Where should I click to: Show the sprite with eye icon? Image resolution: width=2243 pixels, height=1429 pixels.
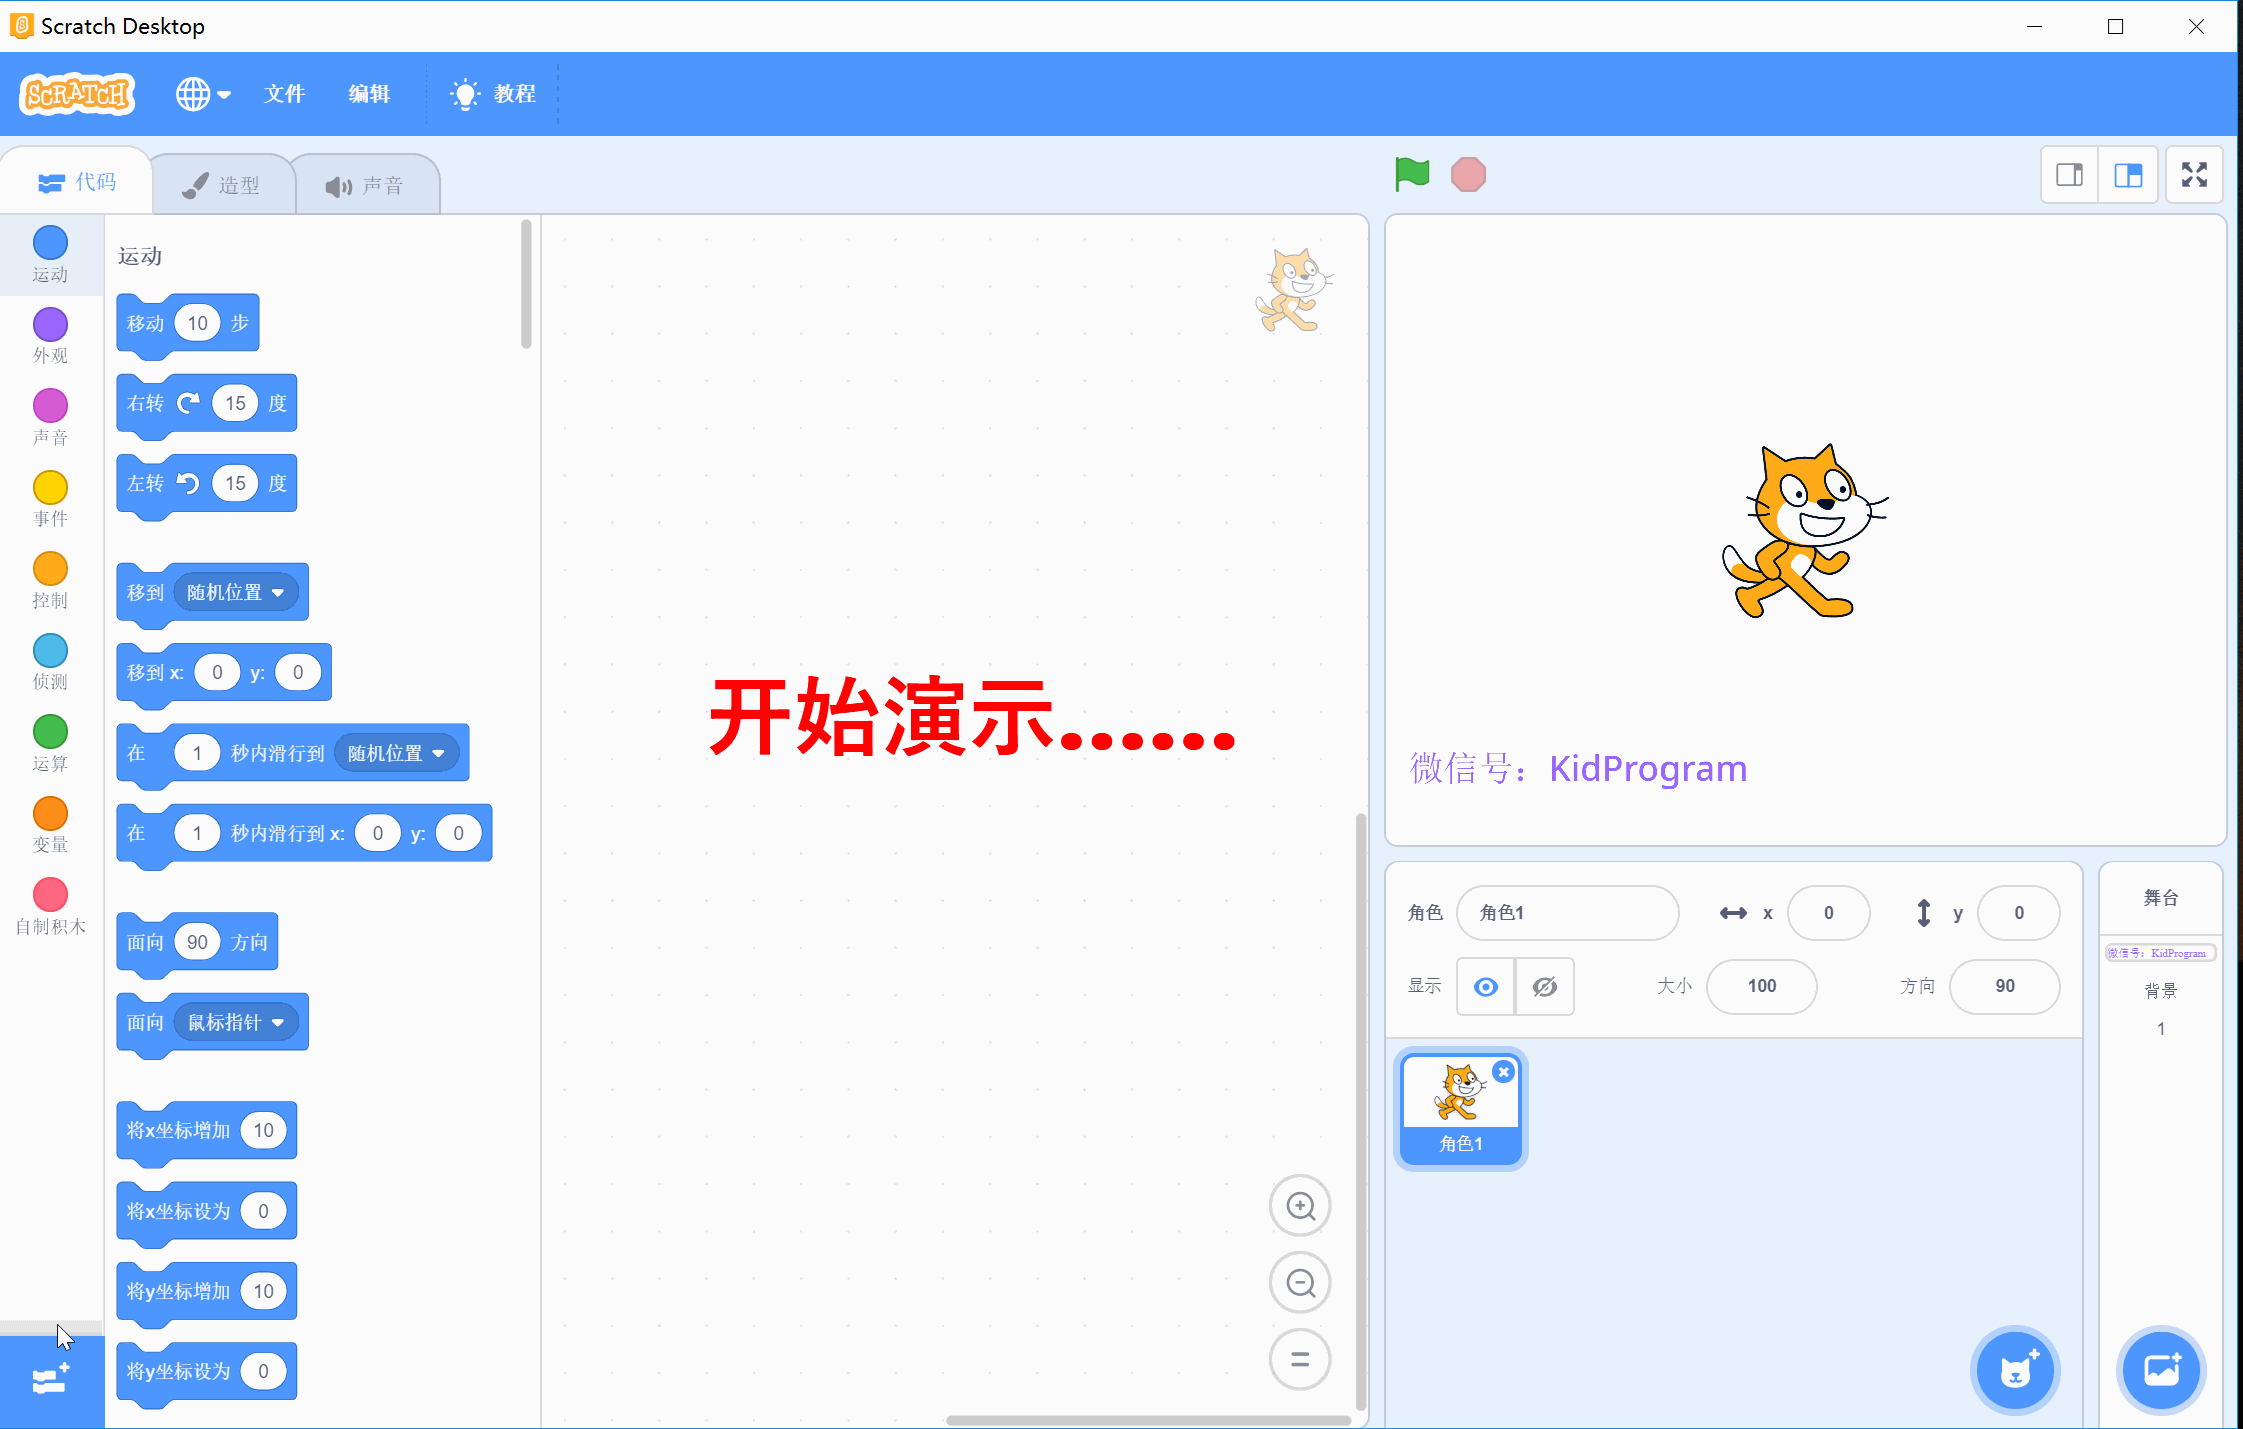click(1486, 987)
